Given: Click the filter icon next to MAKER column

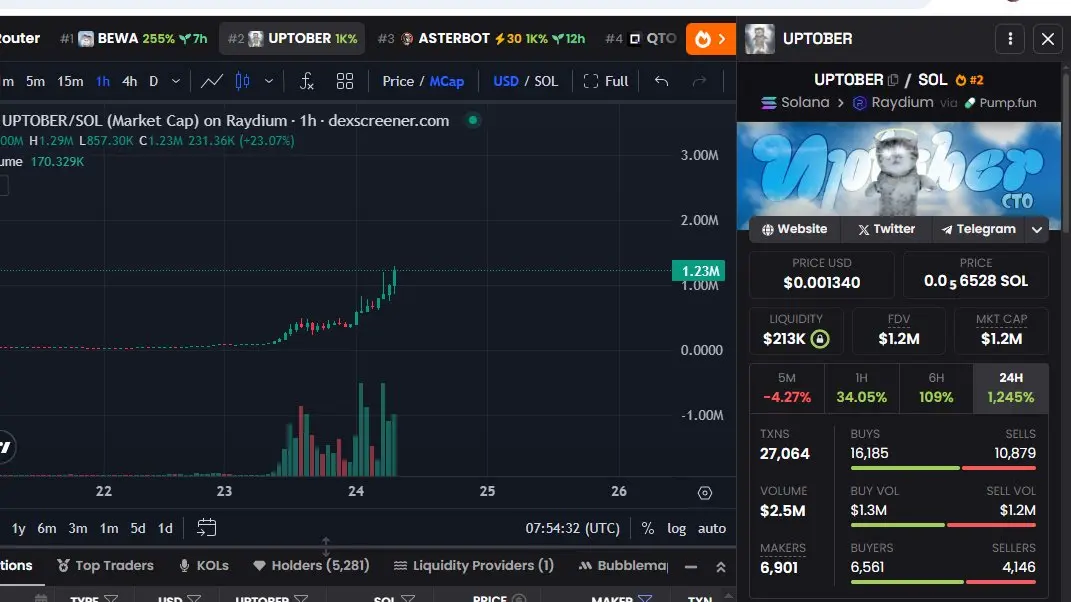Looking at the screenshot, I should [645, 599].
